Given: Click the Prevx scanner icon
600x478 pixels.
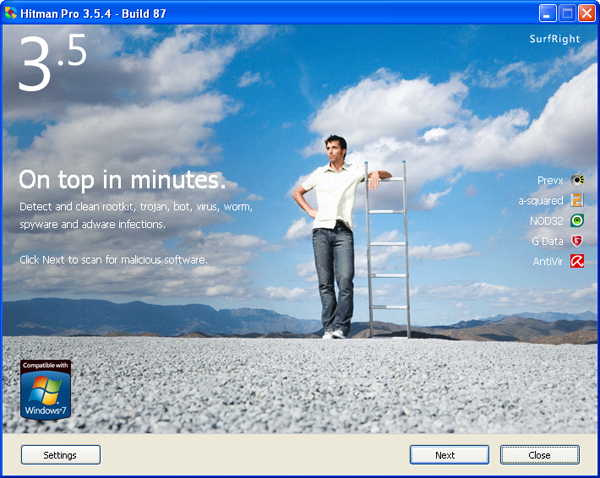Looking at the screenshot, I should [577, 180].
